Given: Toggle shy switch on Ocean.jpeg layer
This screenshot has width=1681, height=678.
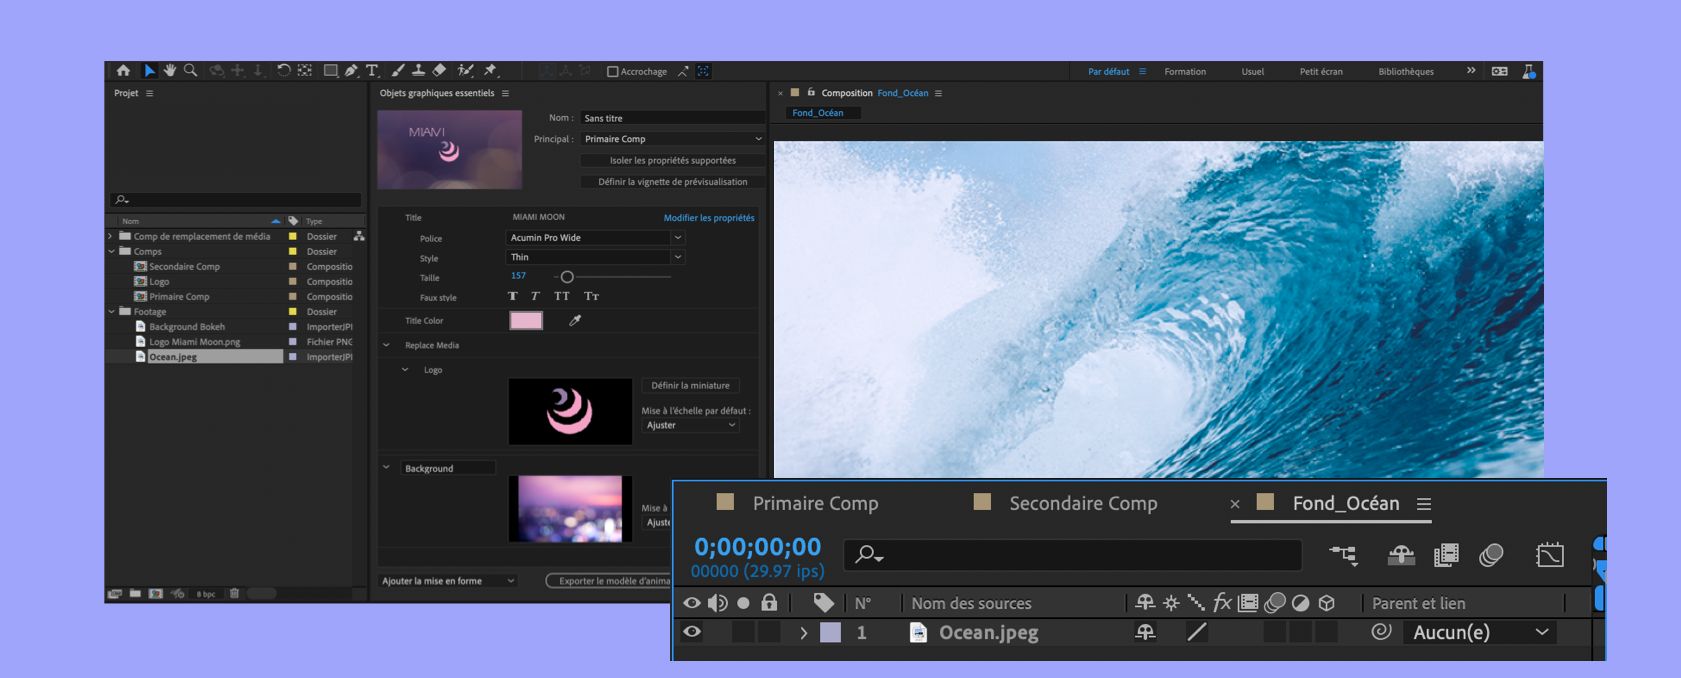Looking at the screenshot, I should 1146,632.
